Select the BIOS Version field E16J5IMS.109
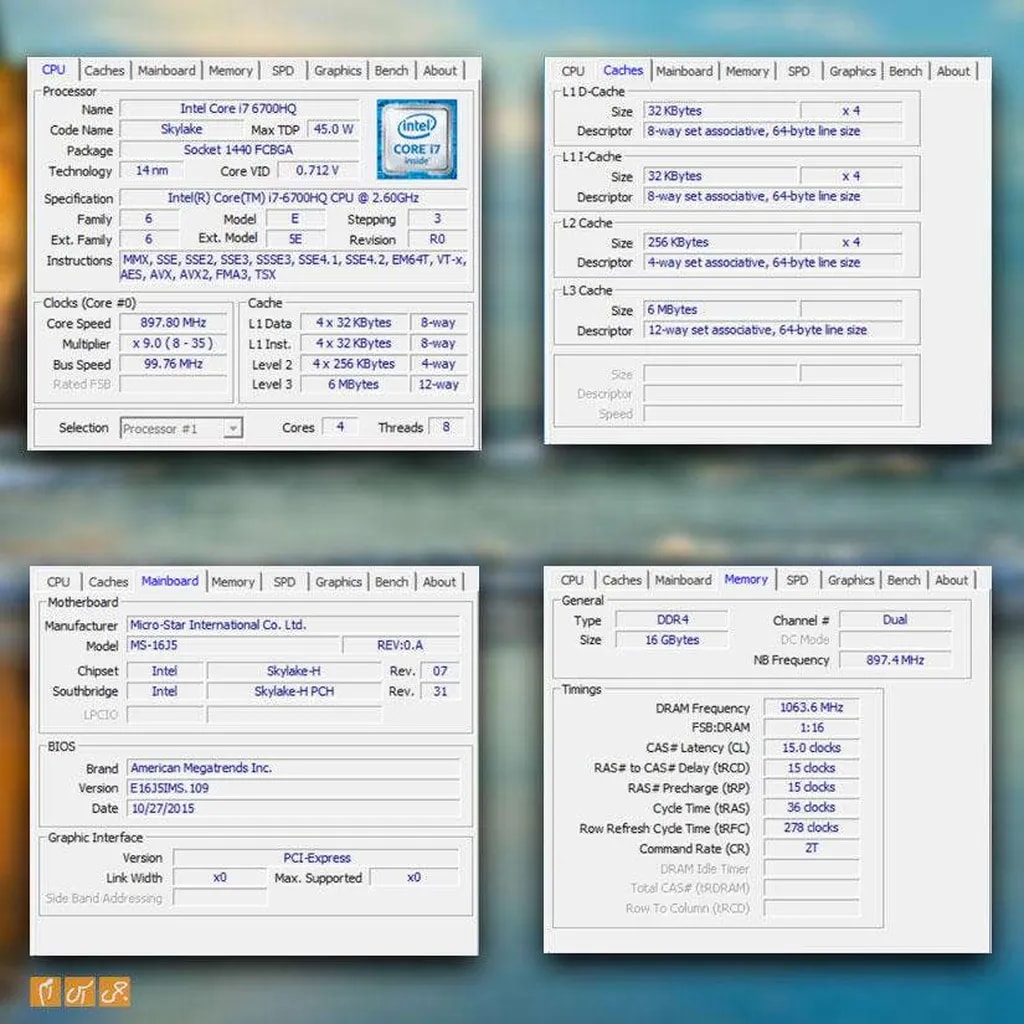 pos(293,788)
